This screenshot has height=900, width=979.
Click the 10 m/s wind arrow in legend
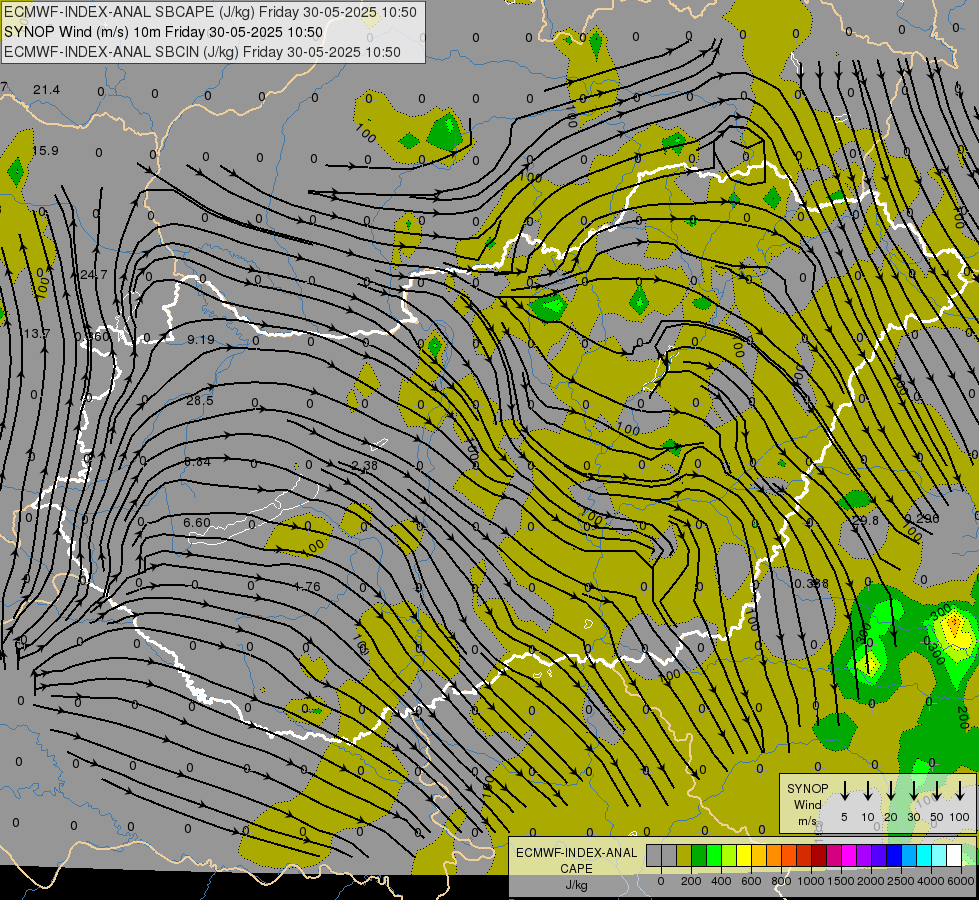tap(867, 790)
